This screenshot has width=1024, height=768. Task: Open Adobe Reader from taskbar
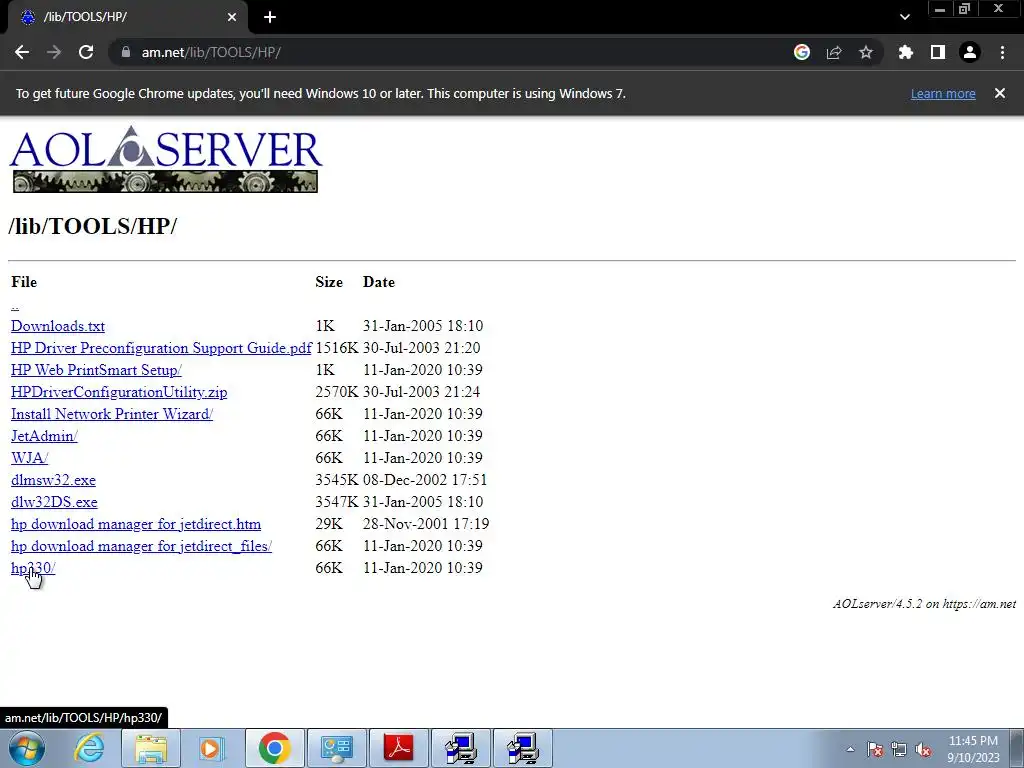(398, 748)
